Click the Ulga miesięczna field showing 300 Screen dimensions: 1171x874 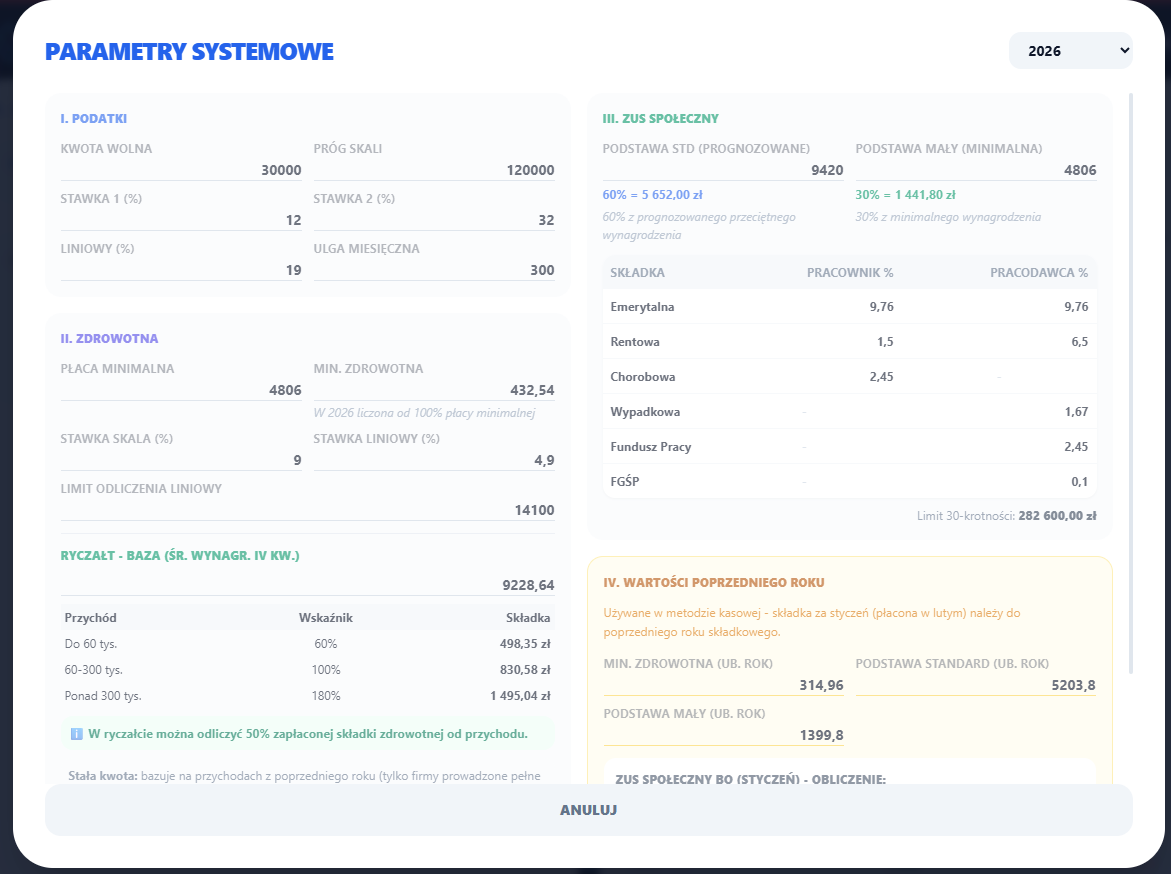click(x=434, y=270)
